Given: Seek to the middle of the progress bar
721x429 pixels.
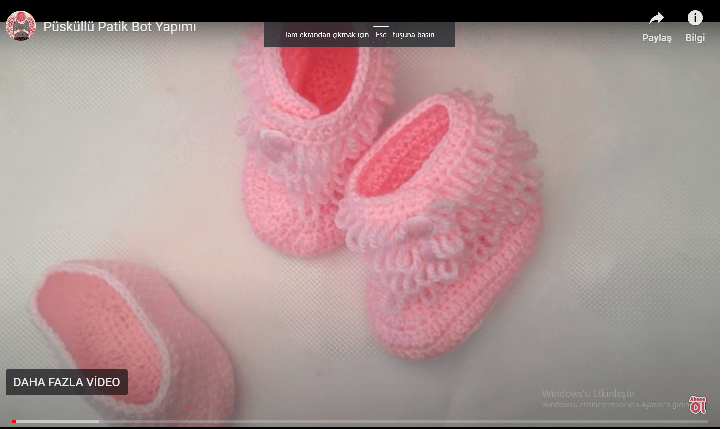Looking at the screenshot, I should coord(360,421).
